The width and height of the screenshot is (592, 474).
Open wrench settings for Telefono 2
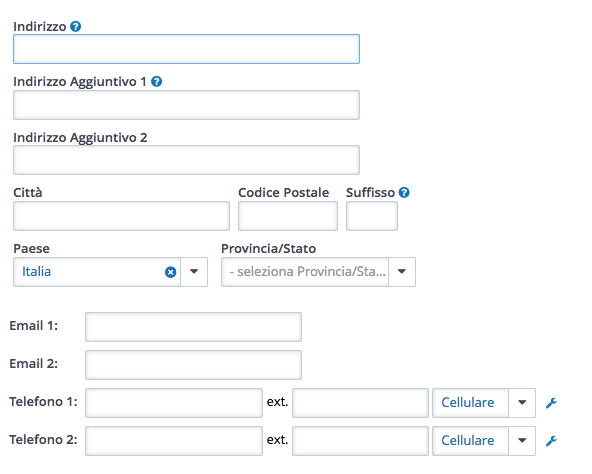551,441
